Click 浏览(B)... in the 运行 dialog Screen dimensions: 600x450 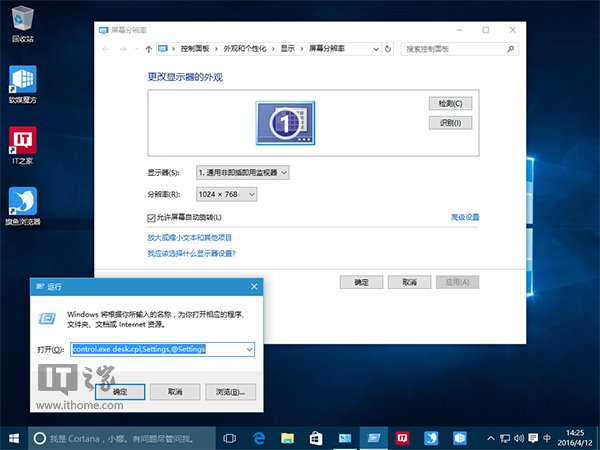click(x=230, y=392)
